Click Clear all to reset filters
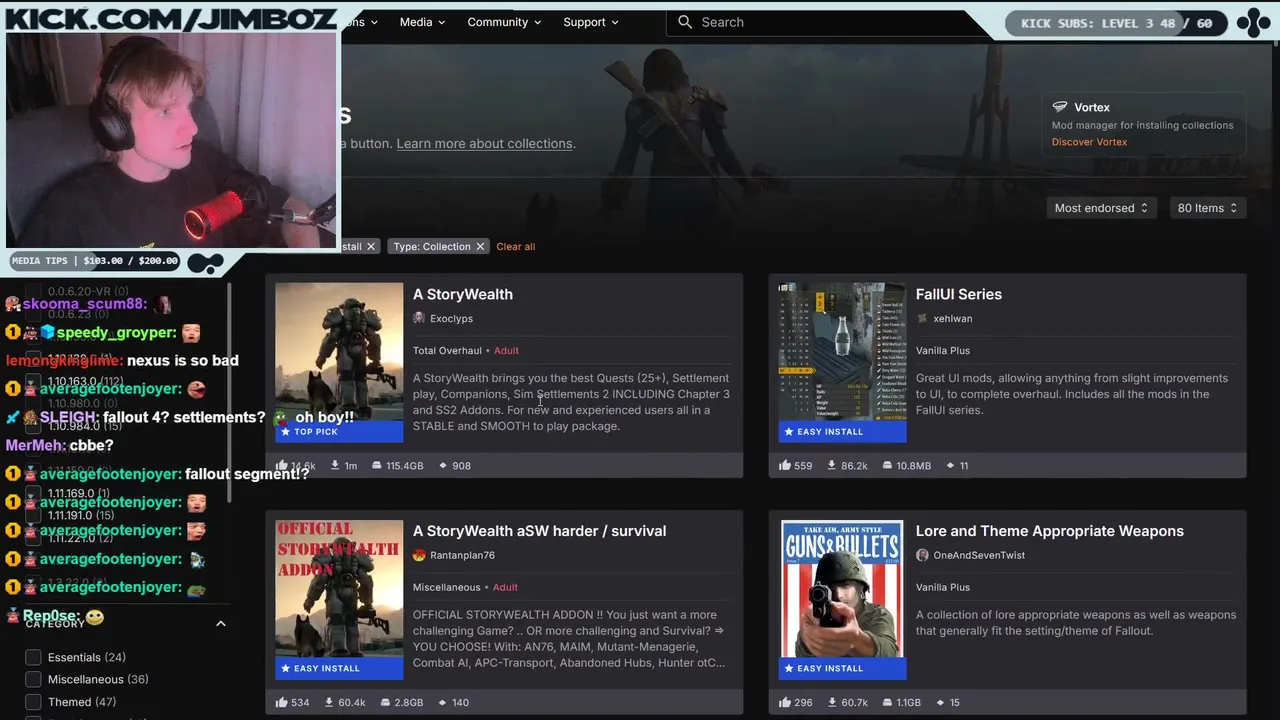This screenshot has width=1280, height=720. pos(516,247)
